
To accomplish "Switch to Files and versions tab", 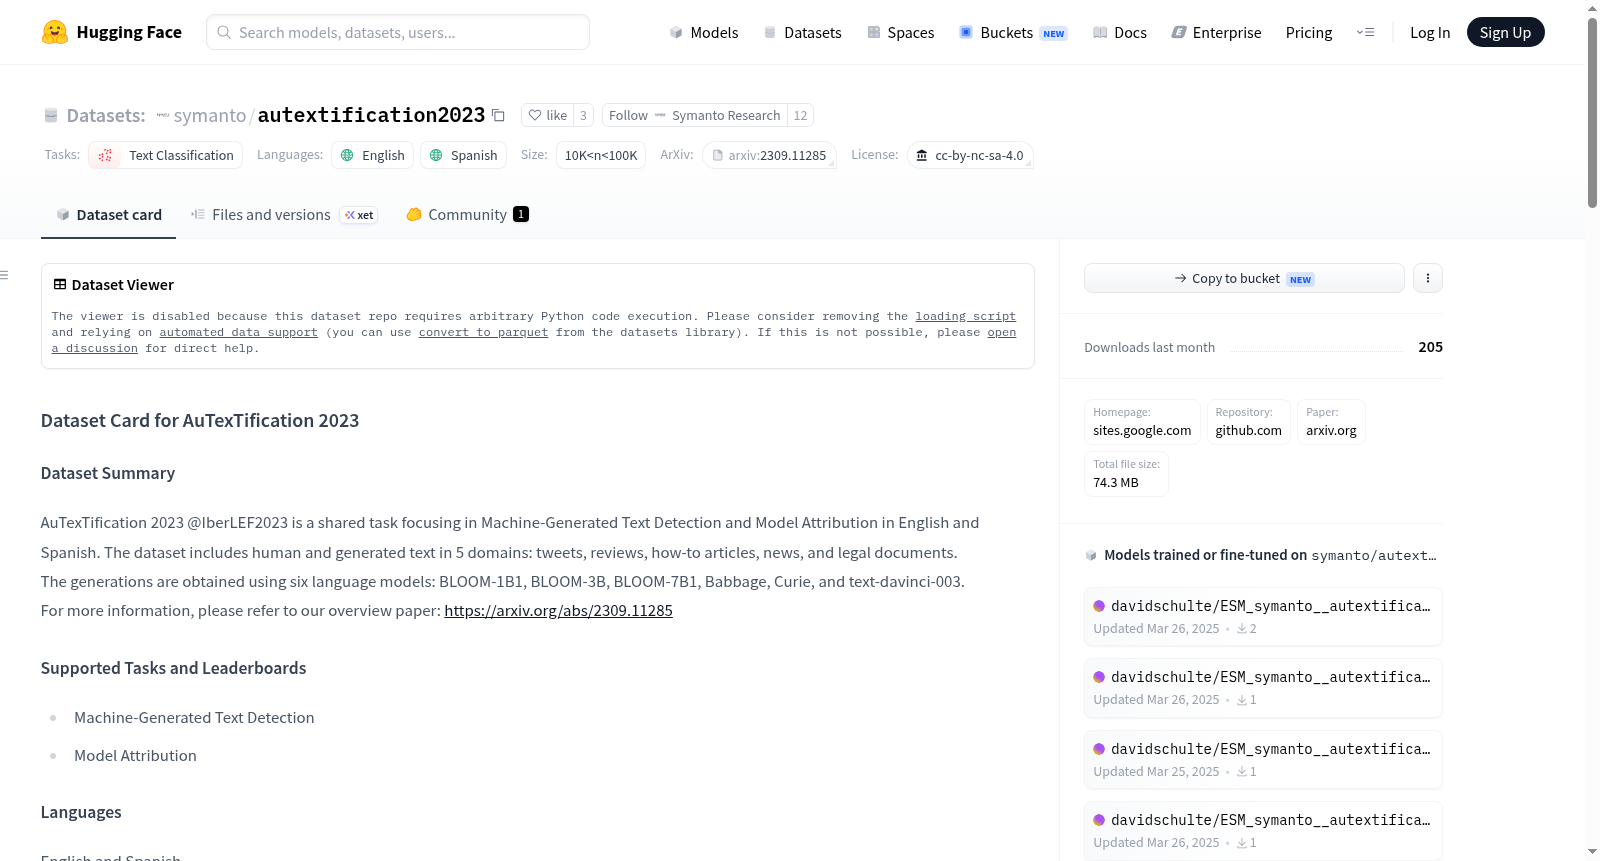I will pos(284,214).
